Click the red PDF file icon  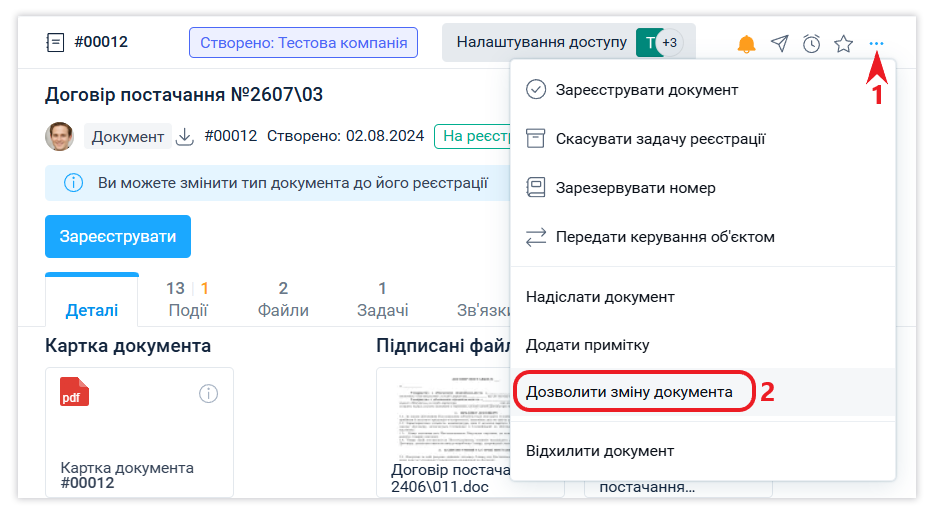pos(74,392)
